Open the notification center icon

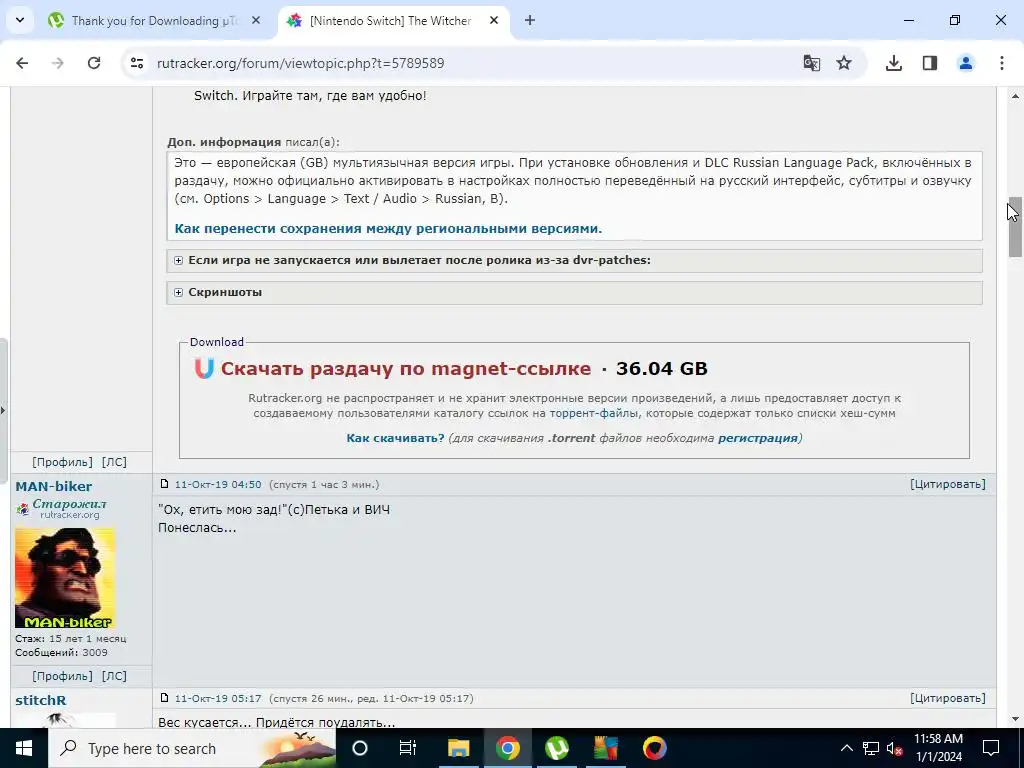tap(991, 748)
